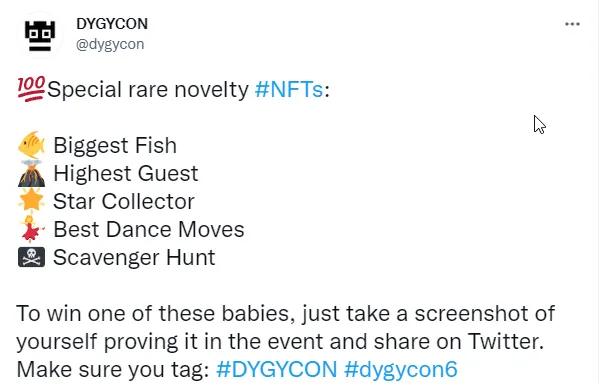
Task: Click the Scavenger Hunt text line
Action: (134, 257)
